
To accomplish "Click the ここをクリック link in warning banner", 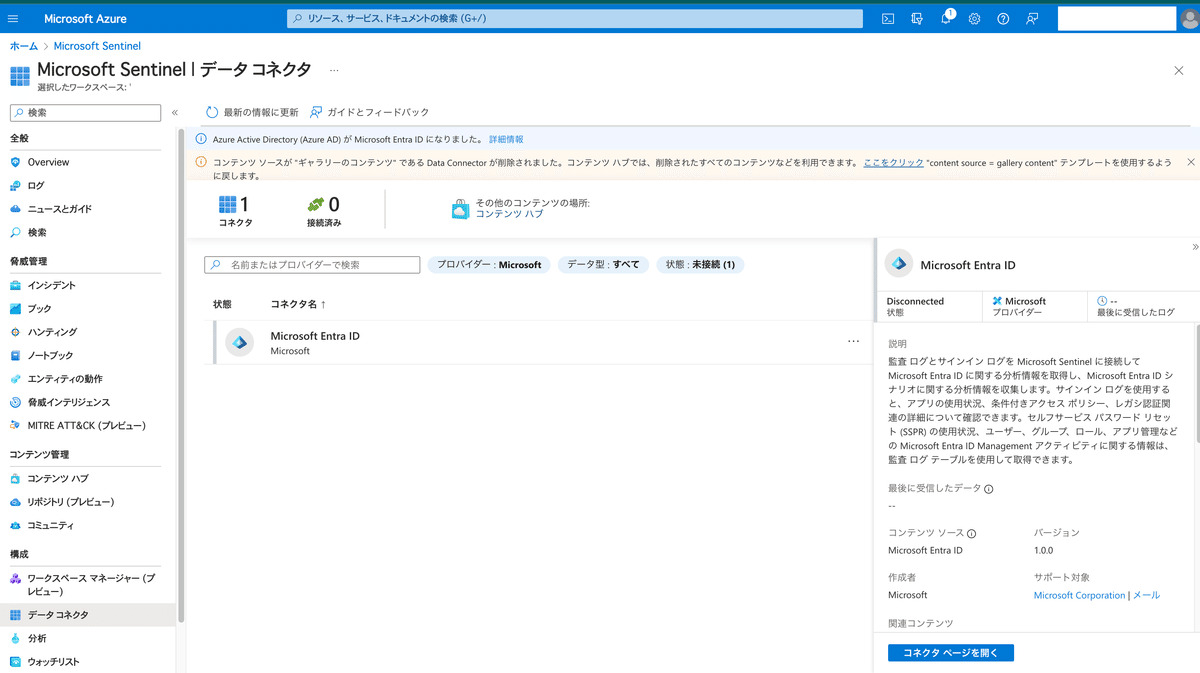I will tap(893, 162).
